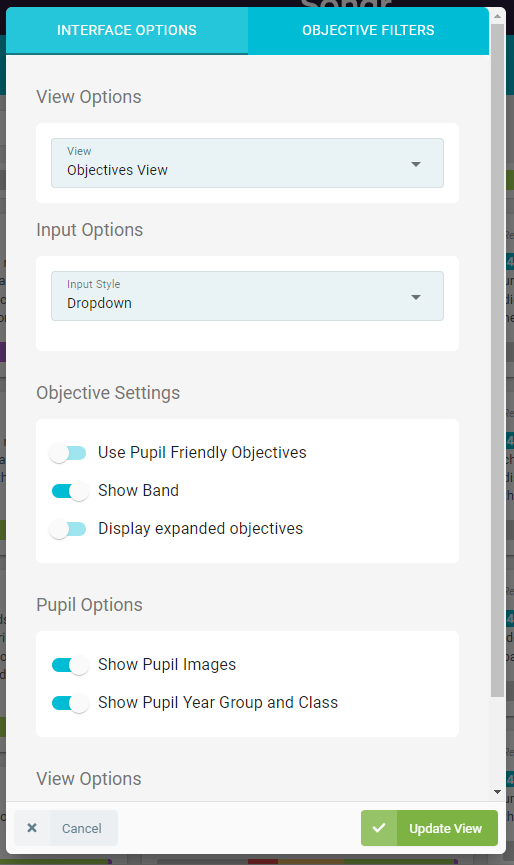The width and height of the screenshot is (514, 865).
Task: Click the Update View button
Action: tap(429, 827)
